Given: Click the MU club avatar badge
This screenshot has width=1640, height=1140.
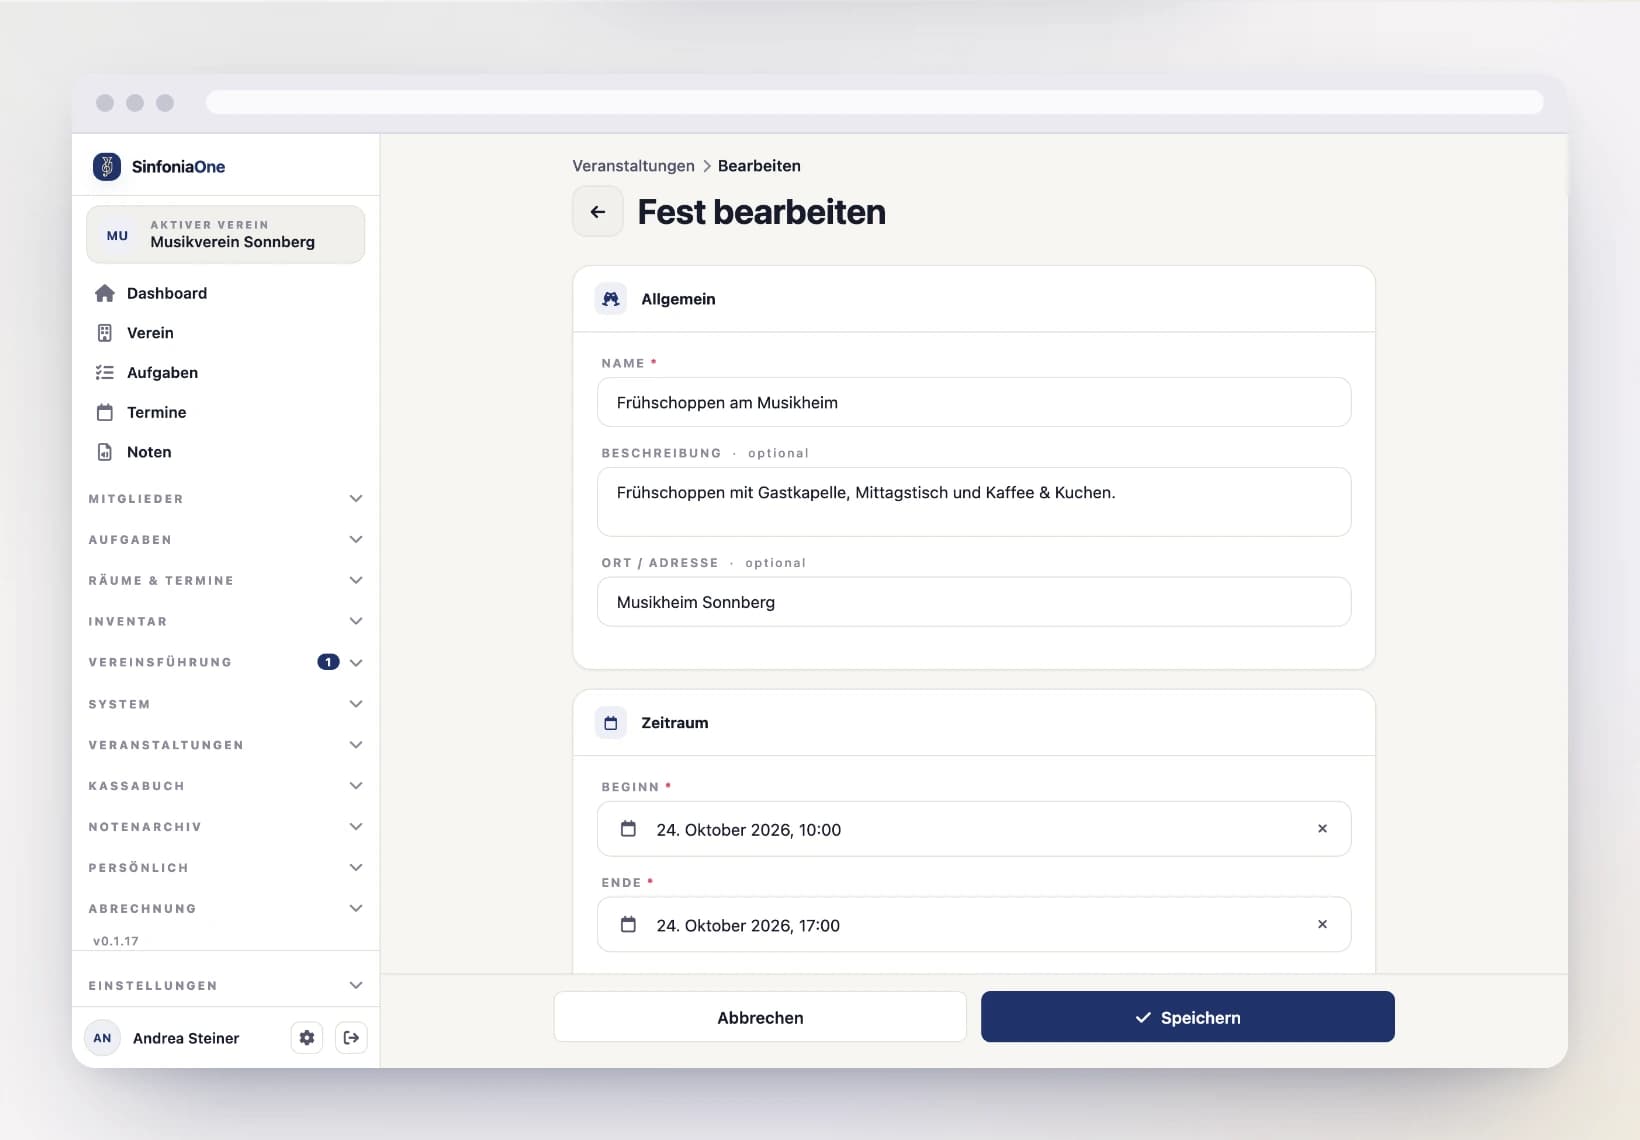Looking at the screenshot, I should pos(118,235).
